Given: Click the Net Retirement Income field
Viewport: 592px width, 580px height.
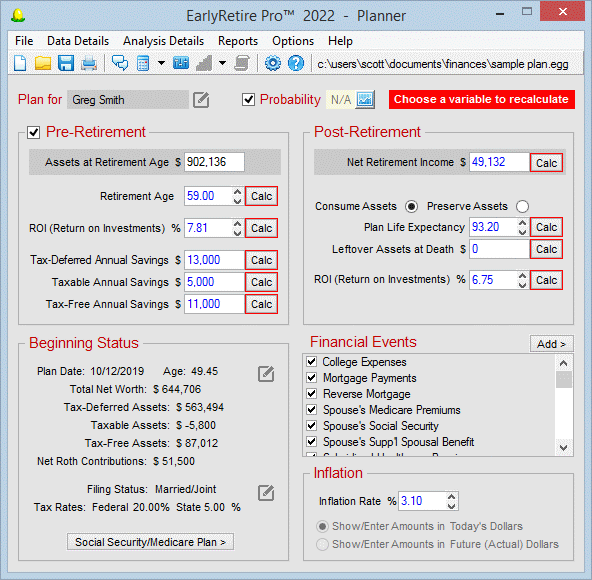Looking at the screenshot, I should click(x=499, y=162).
